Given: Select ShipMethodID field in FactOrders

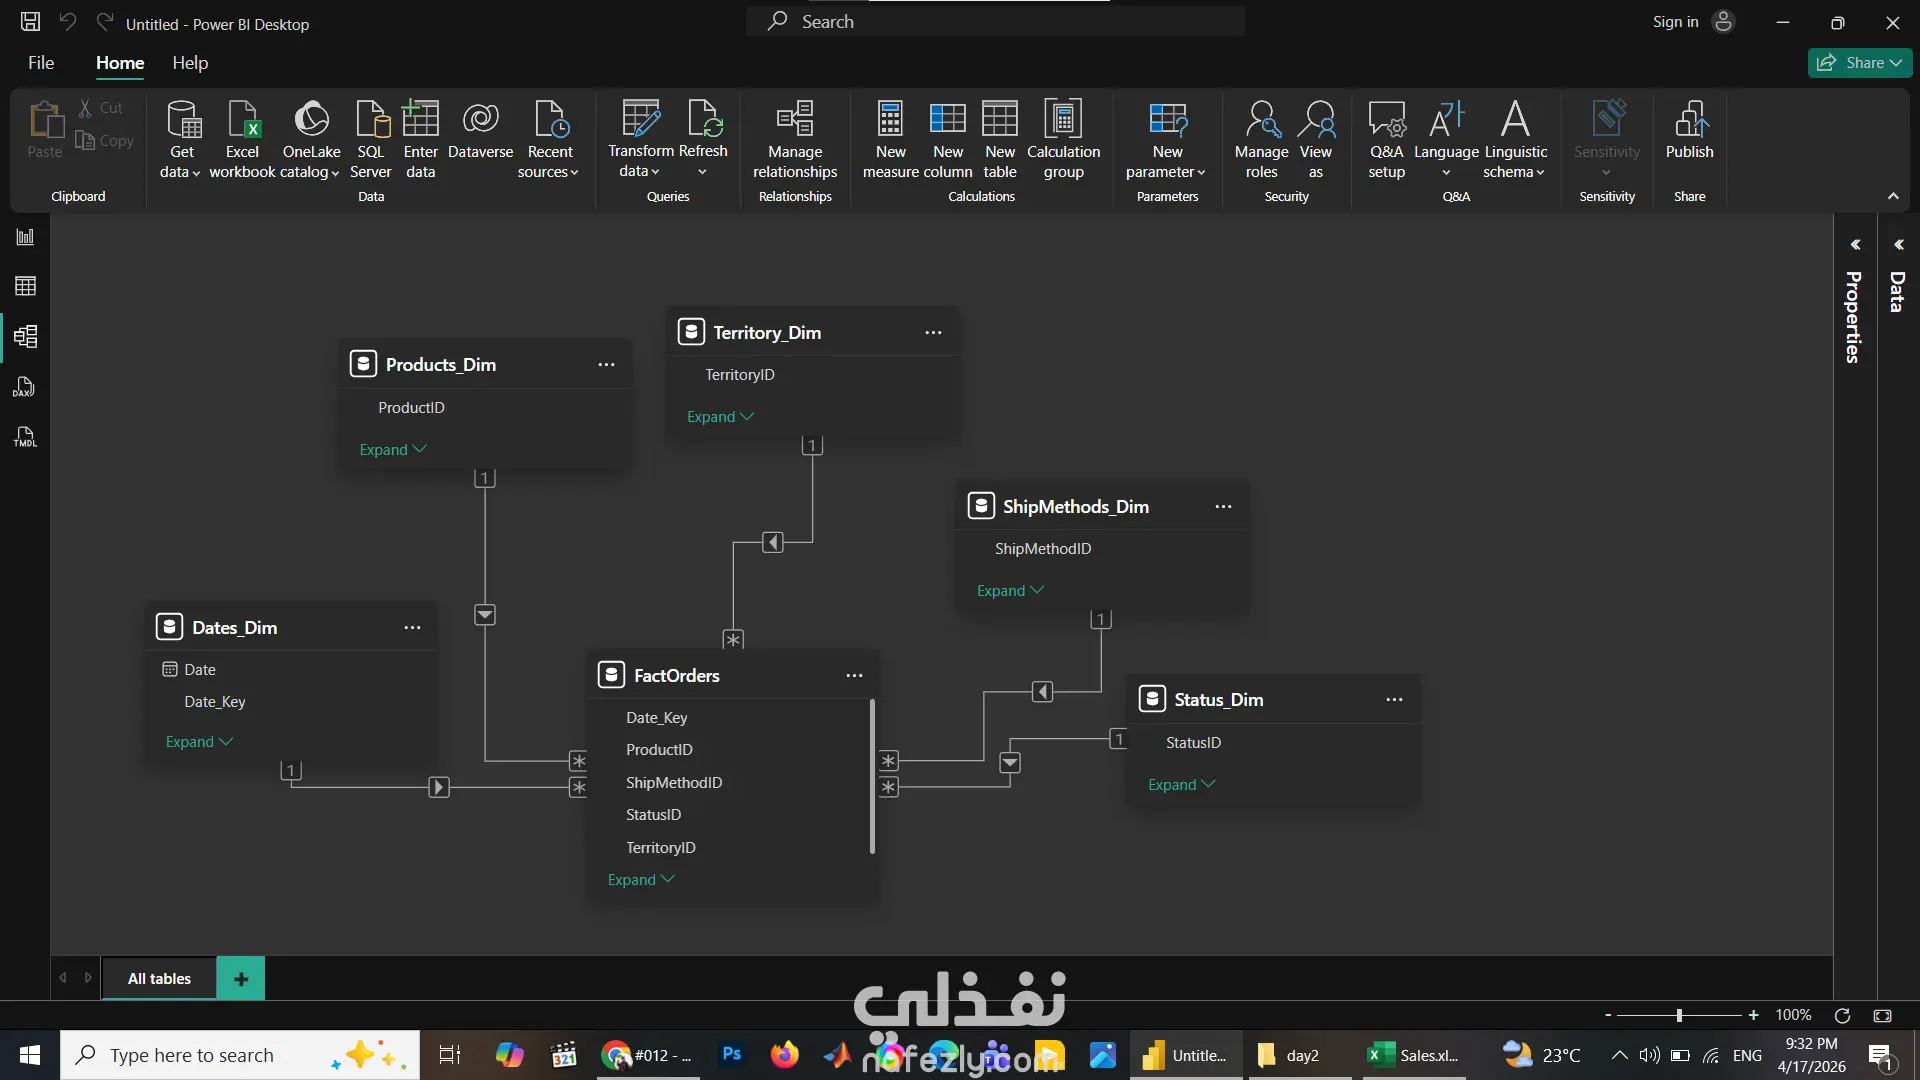Looking at the screenshot, I should click(674, 783).
